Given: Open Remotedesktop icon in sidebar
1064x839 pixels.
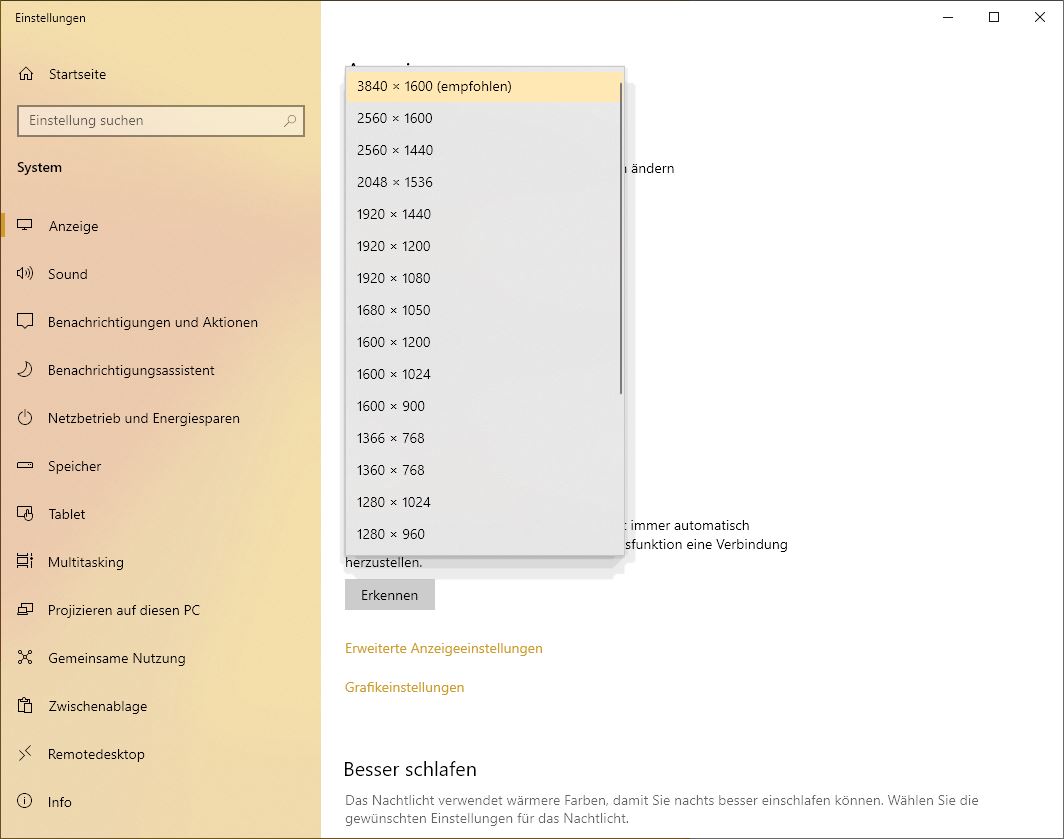Looking at the screenshot, I should click(x=25, y=753).
